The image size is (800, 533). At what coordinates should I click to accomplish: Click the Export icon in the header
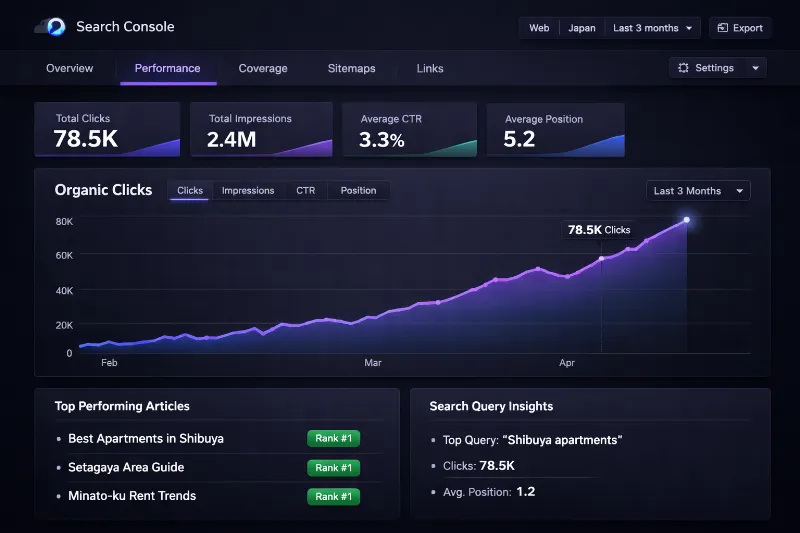pos(722,28)
